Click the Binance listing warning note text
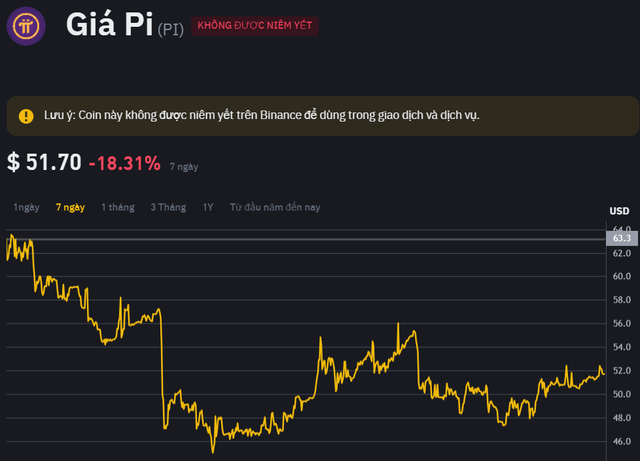The width and height of the screenshot is (640, 461). point(262,116)
